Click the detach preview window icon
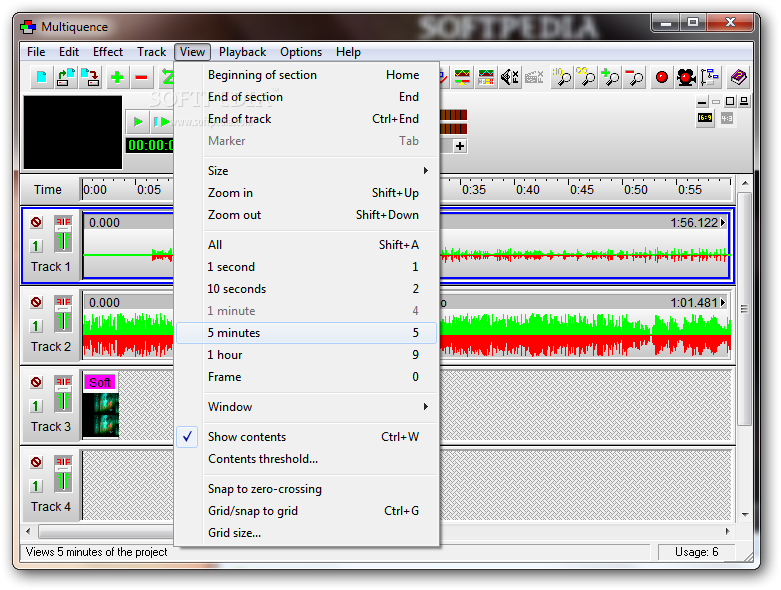The width and height of the screenshot is (781, 590). tap(744, 102)
